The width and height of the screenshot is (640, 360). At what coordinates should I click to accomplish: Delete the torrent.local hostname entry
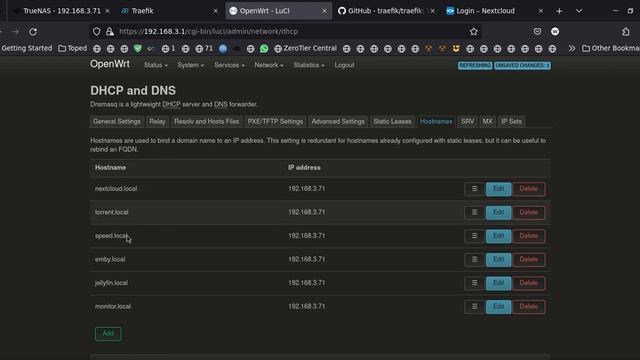pos(529,213)
